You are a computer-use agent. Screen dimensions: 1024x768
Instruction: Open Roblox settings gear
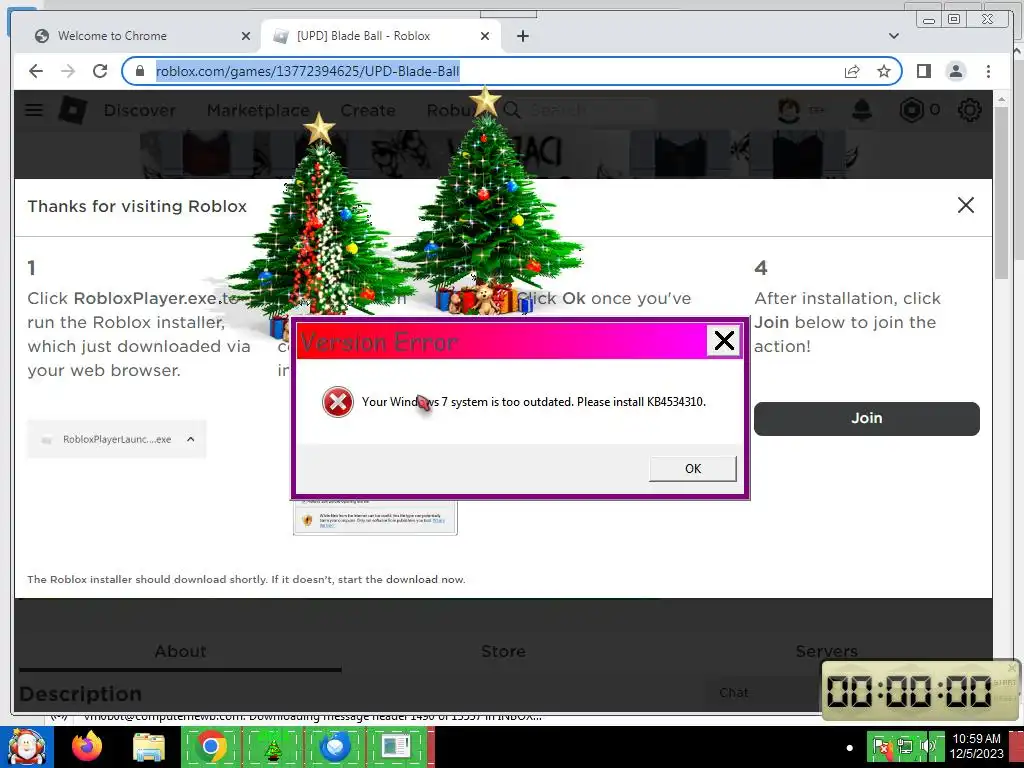[x=969, y=110]
